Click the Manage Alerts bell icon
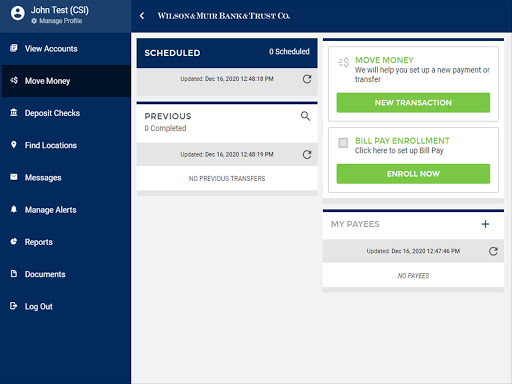Viewport: 512px width, 384px height. click(14, 209)
